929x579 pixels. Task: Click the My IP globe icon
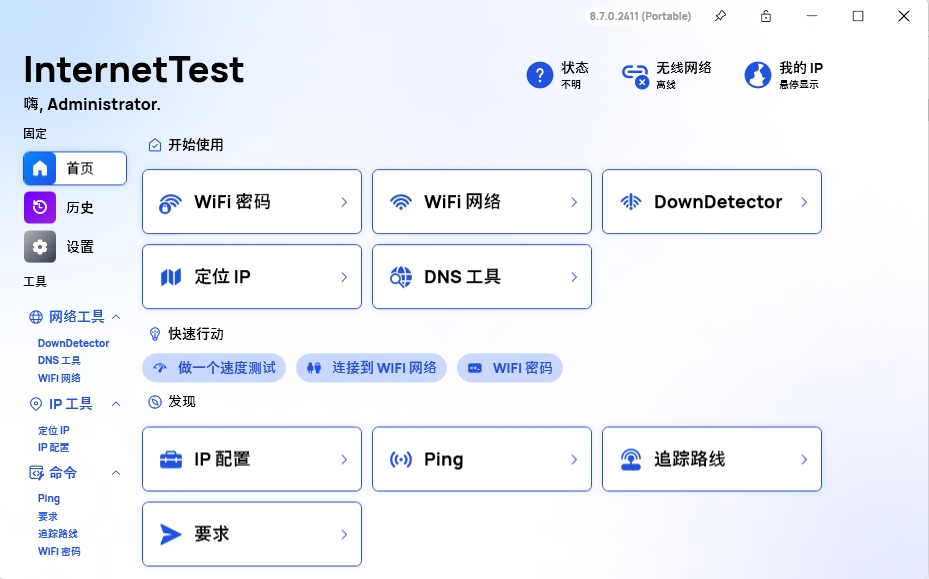(x=758, y=75)
